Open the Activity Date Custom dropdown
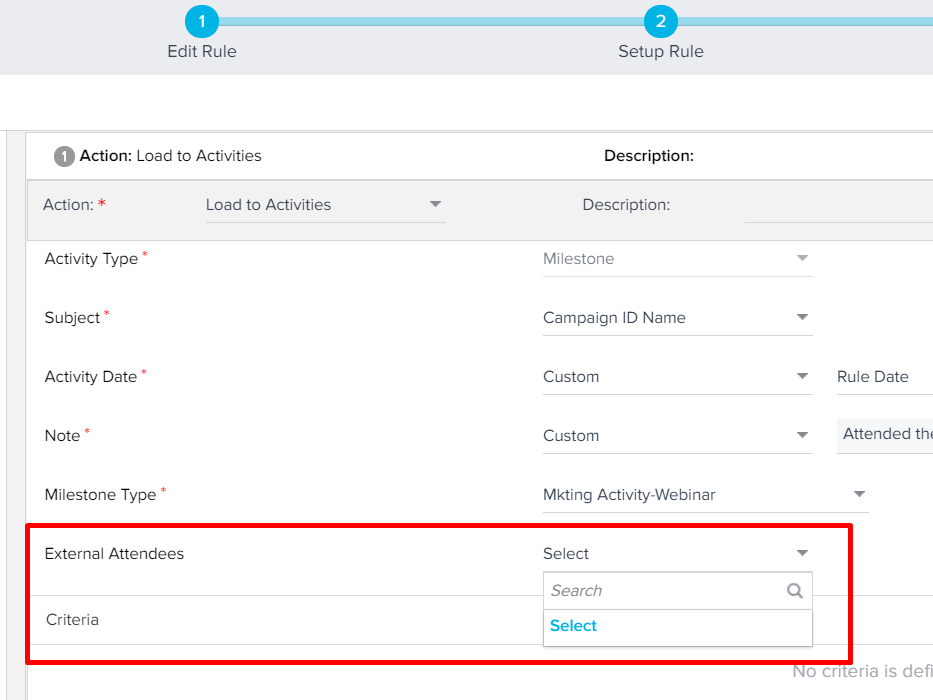 (x=677, y=377)
